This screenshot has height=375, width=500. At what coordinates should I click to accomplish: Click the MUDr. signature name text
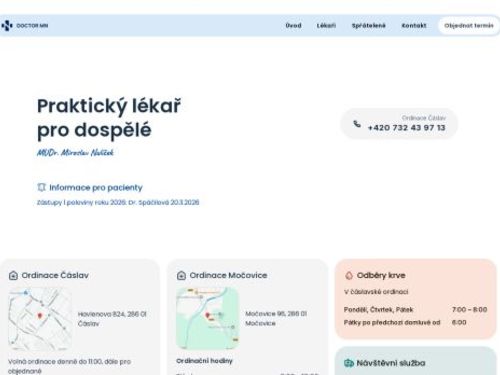75,153
